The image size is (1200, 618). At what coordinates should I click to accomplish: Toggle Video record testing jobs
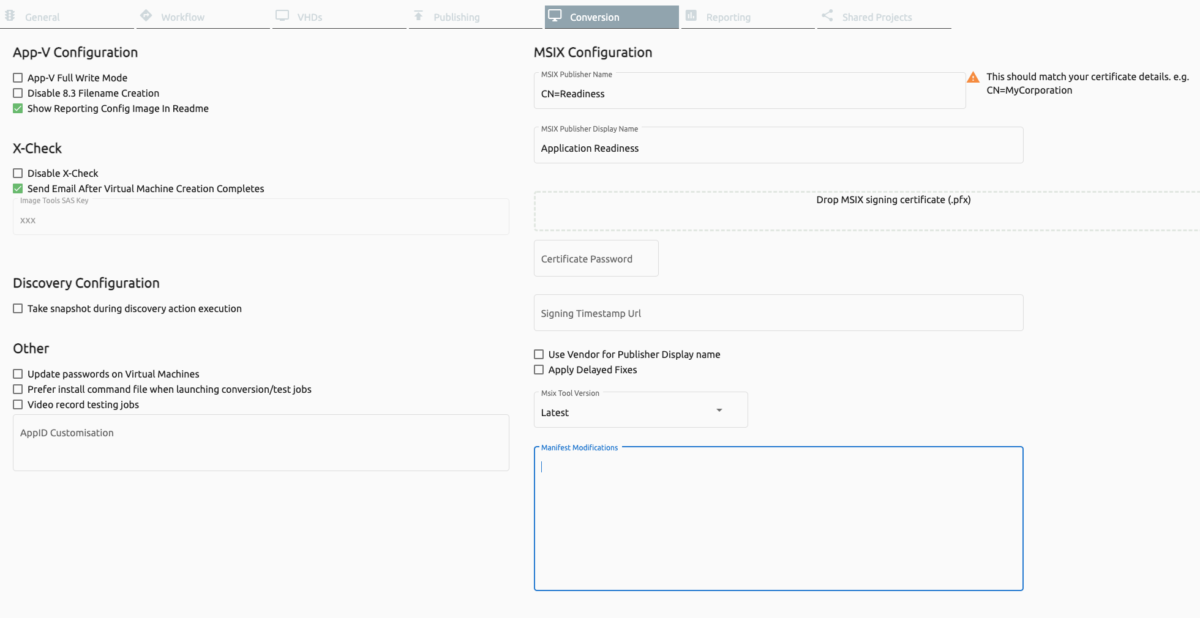point(18,405)
